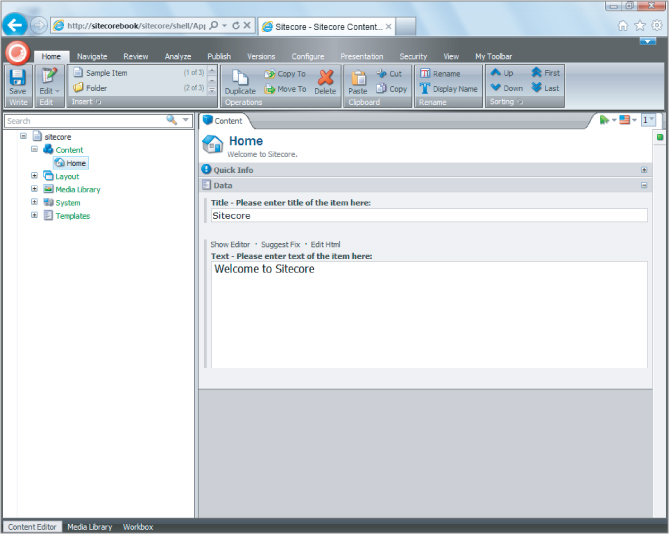Screen dimensions: 669x534
Task: Click the Save icon in the ribbon
Action: [x=17, y=78]
